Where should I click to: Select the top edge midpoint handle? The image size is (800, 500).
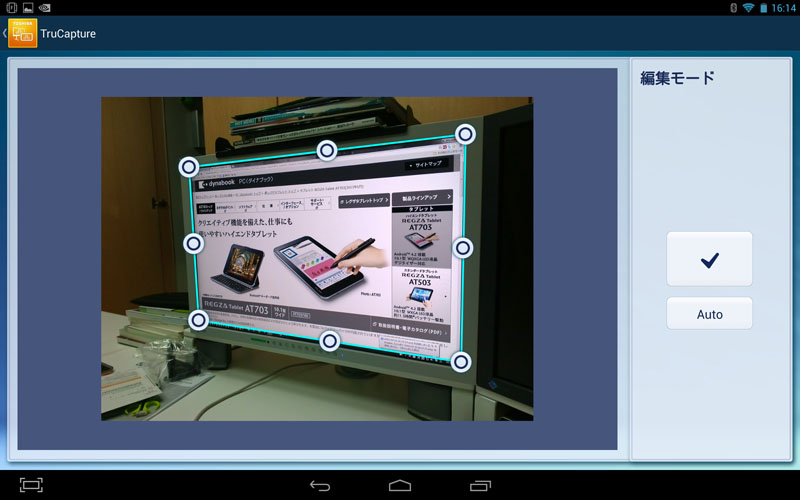pyautogui.click(x=327, y=151)
